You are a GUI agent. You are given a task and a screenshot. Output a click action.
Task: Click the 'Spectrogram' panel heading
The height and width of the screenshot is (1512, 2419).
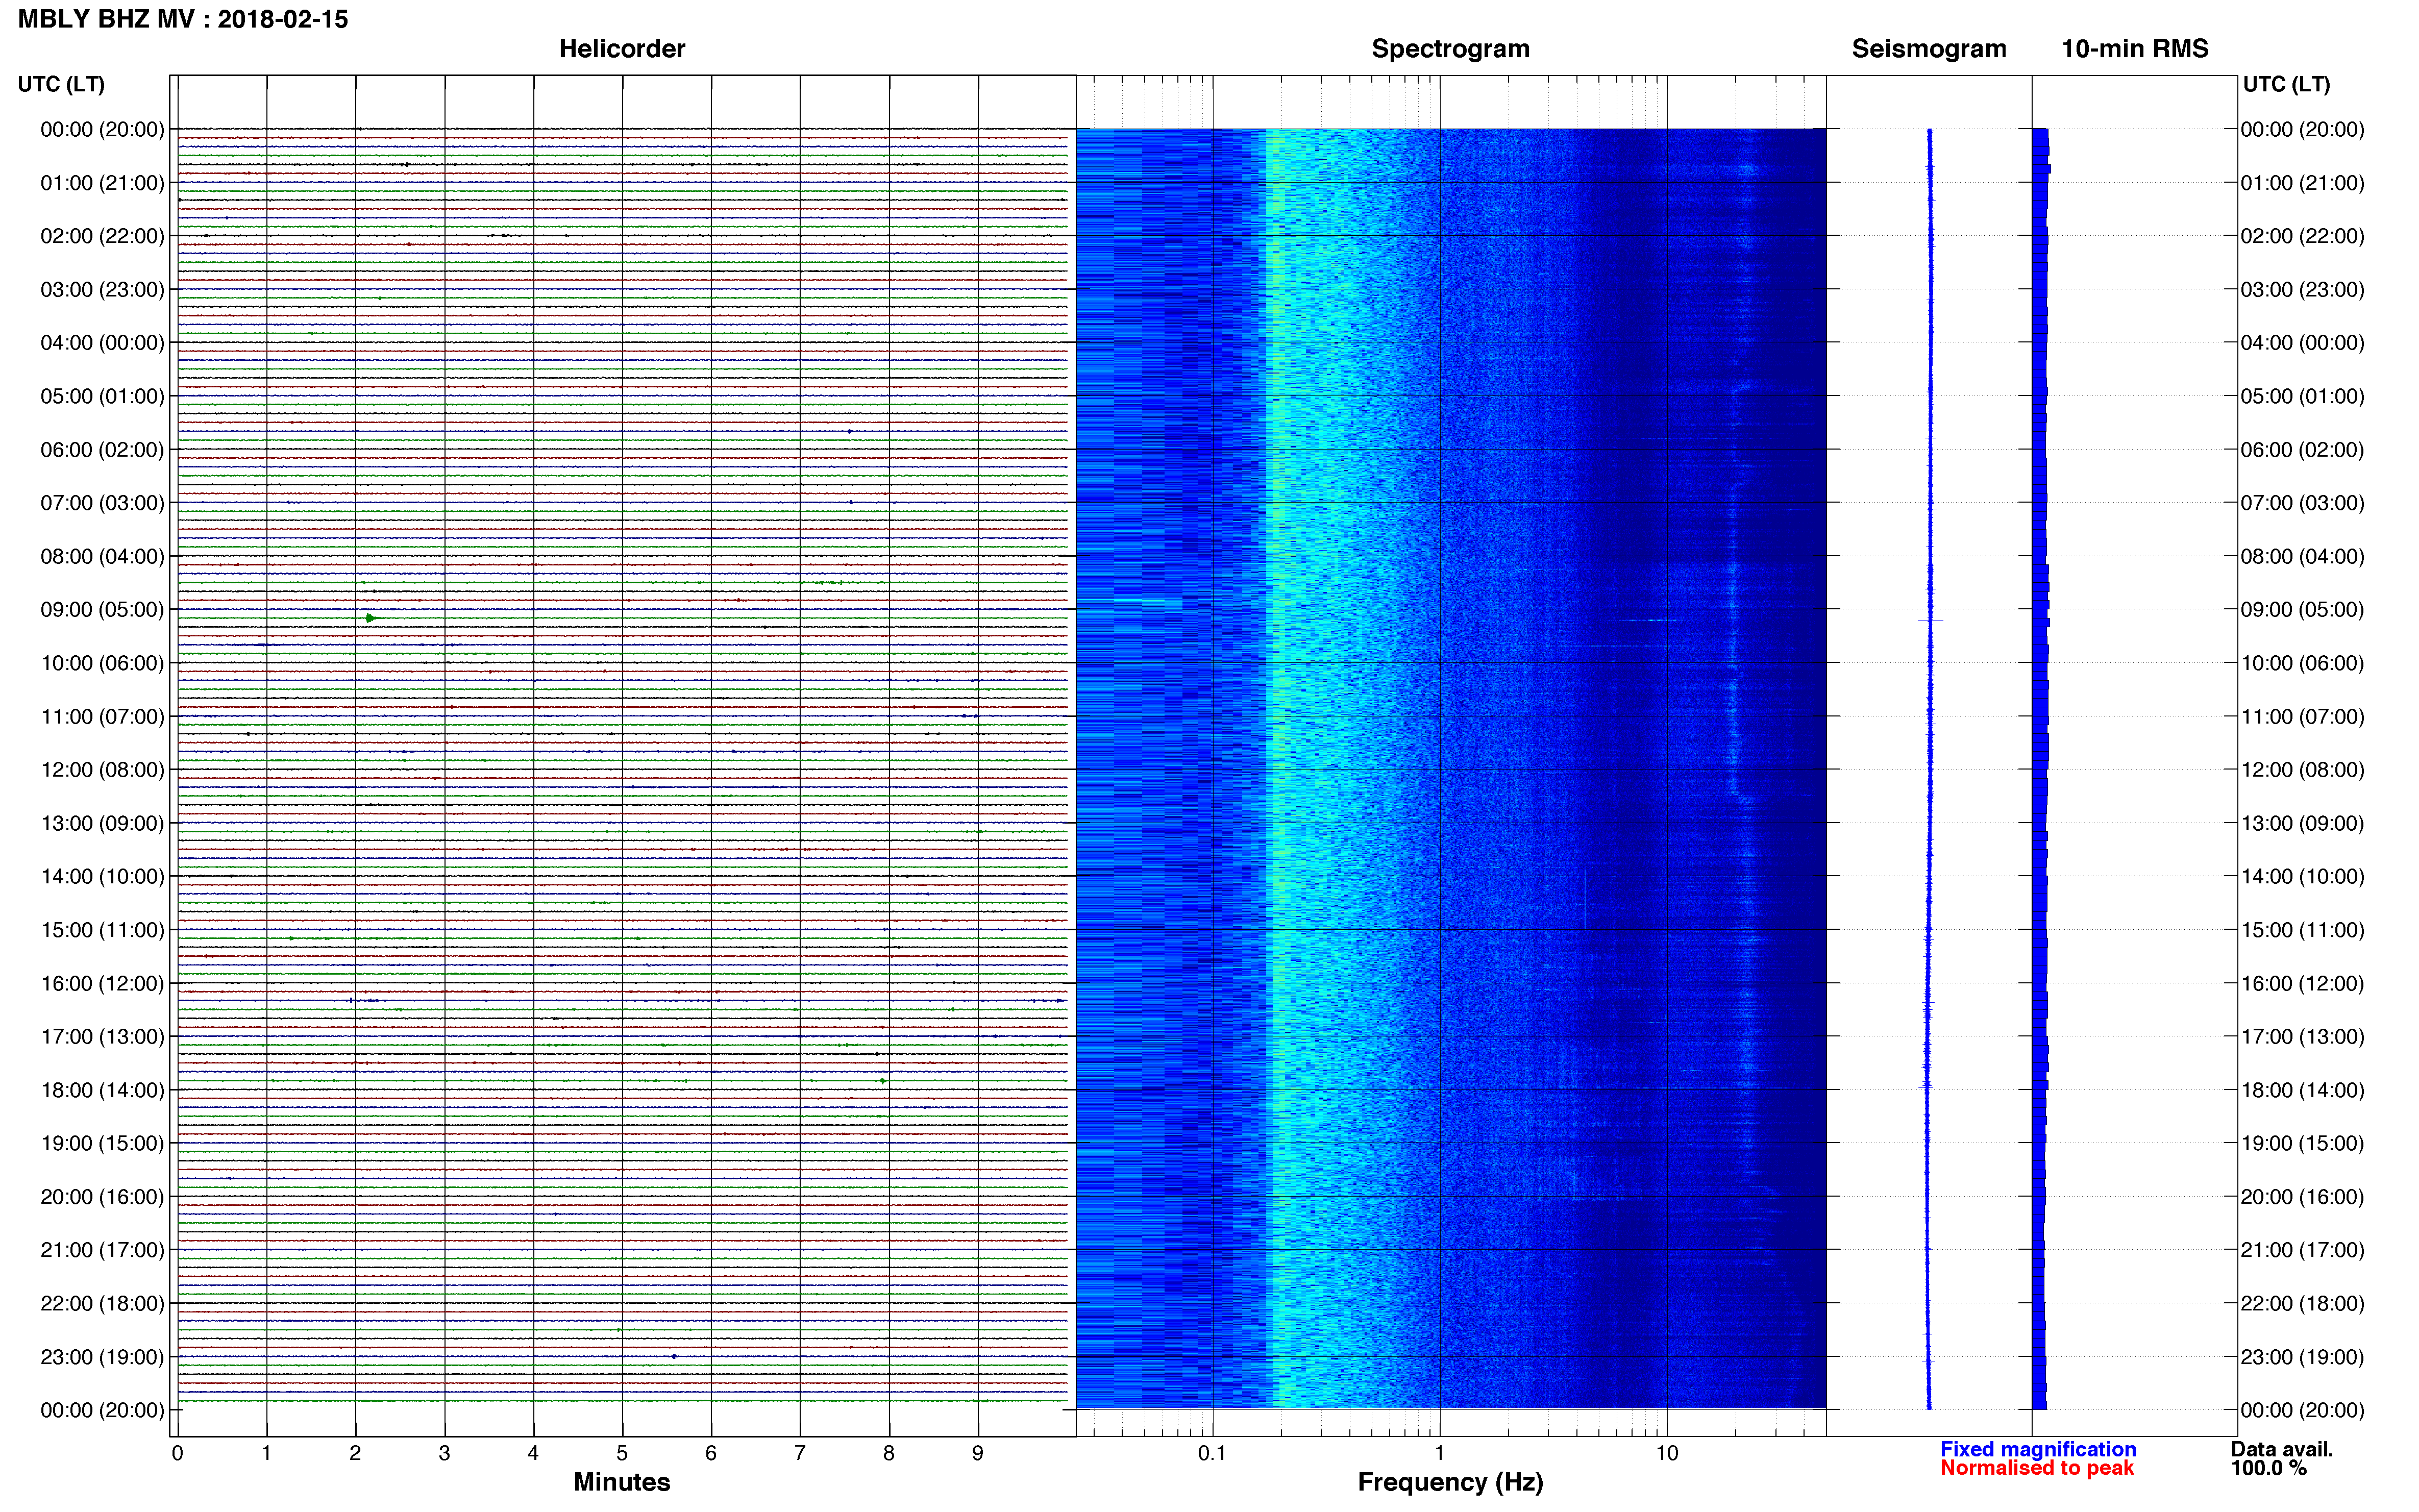1450,49
